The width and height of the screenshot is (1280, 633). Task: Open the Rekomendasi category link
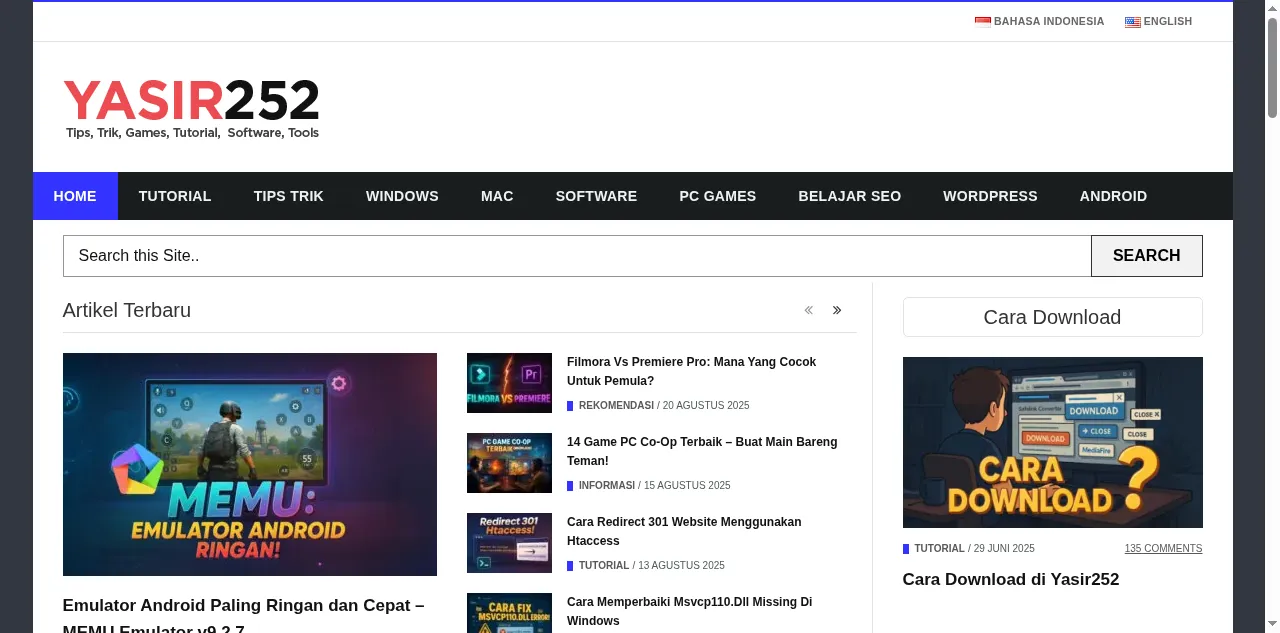616,405
